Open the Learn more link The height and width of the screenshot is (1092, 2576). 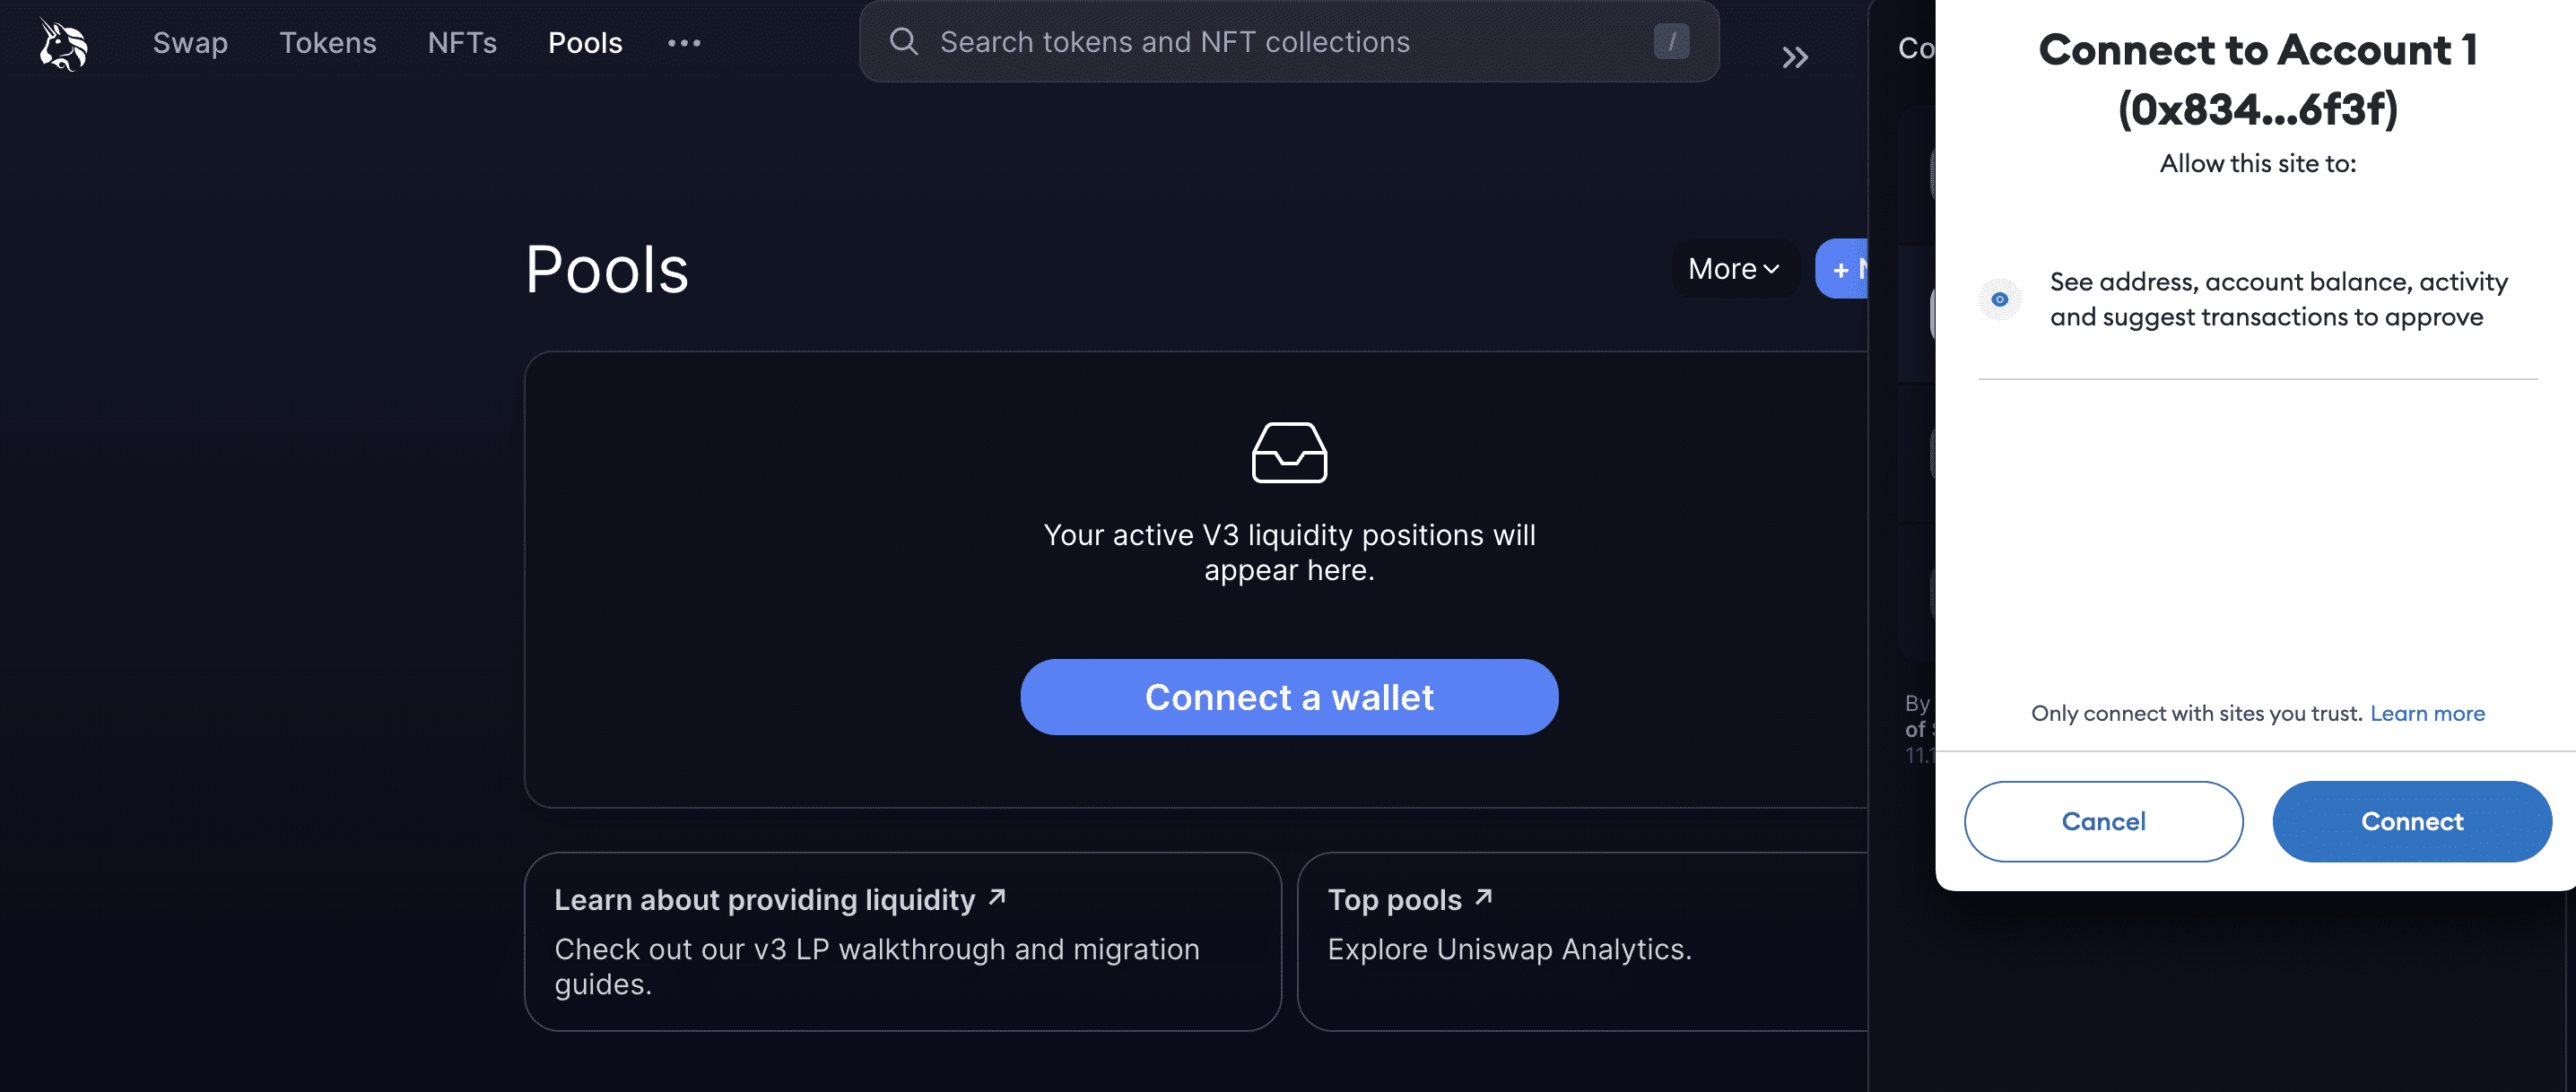pyautogui.click(x=2427, y=713)
